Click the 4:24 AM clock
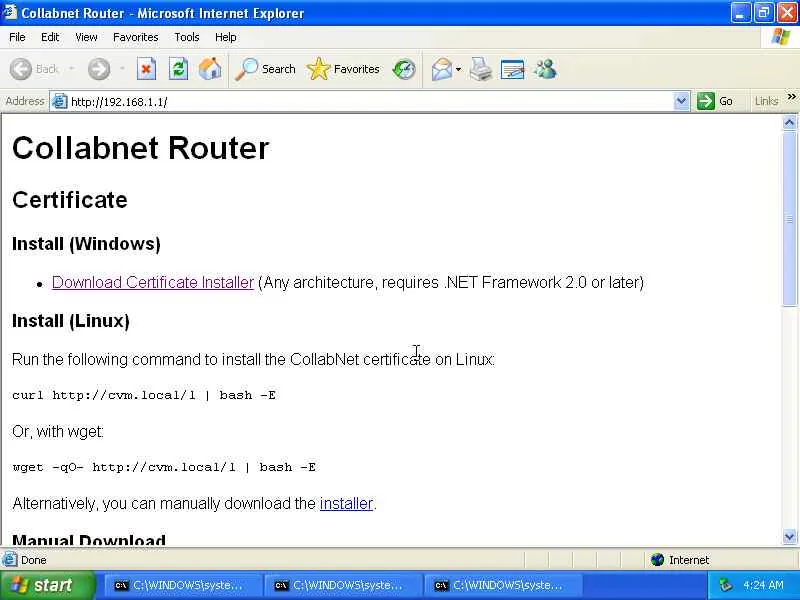The image size is (800, 600). pos(763,585)
